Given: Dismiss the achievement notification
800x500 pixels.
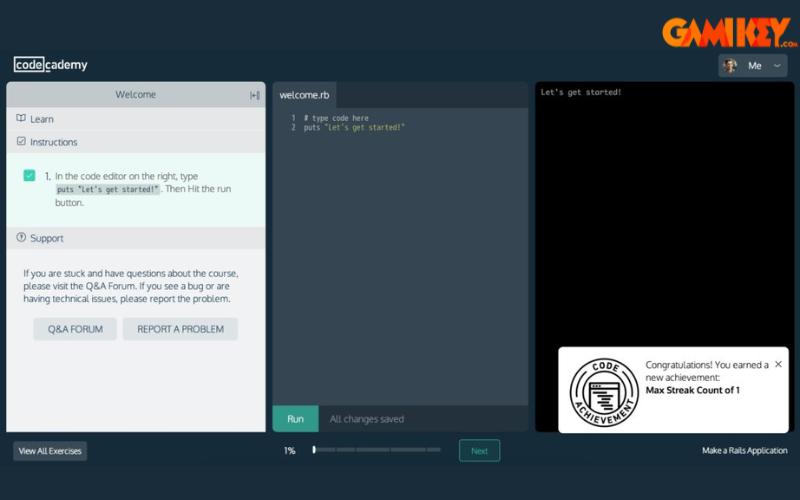Looking at the screenshot, I should (x=778, y=364).
